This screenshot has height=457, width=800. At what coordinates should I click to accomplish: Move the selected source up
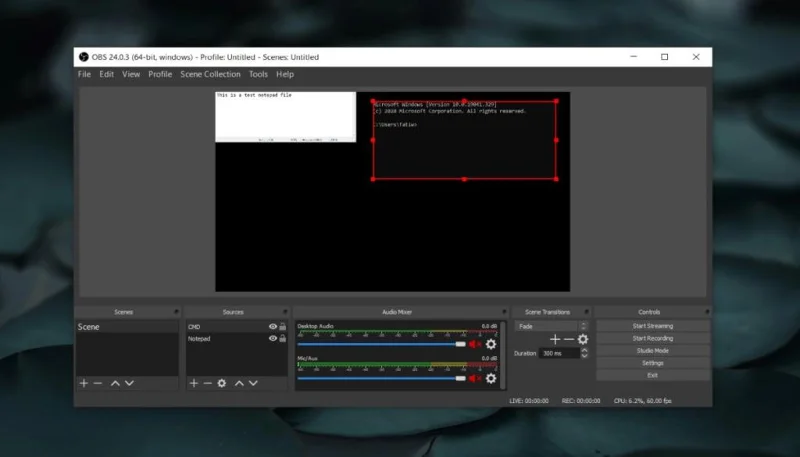coord(240,383)
